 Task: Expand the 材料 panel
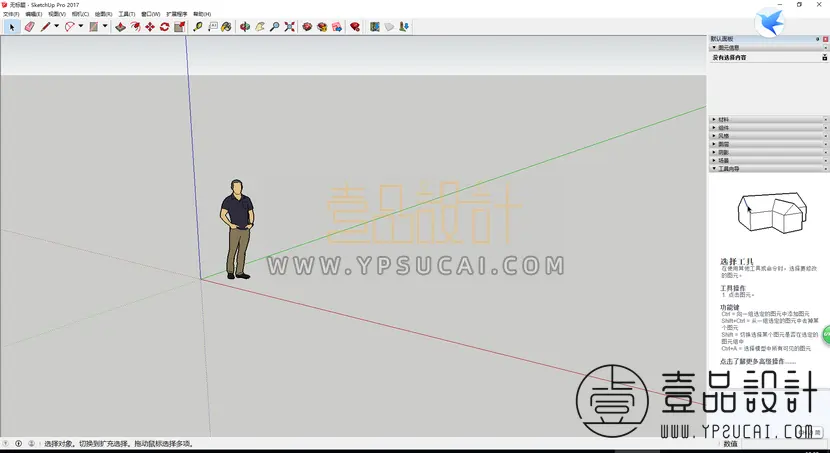pyautogui.click(x=768, y=120)
